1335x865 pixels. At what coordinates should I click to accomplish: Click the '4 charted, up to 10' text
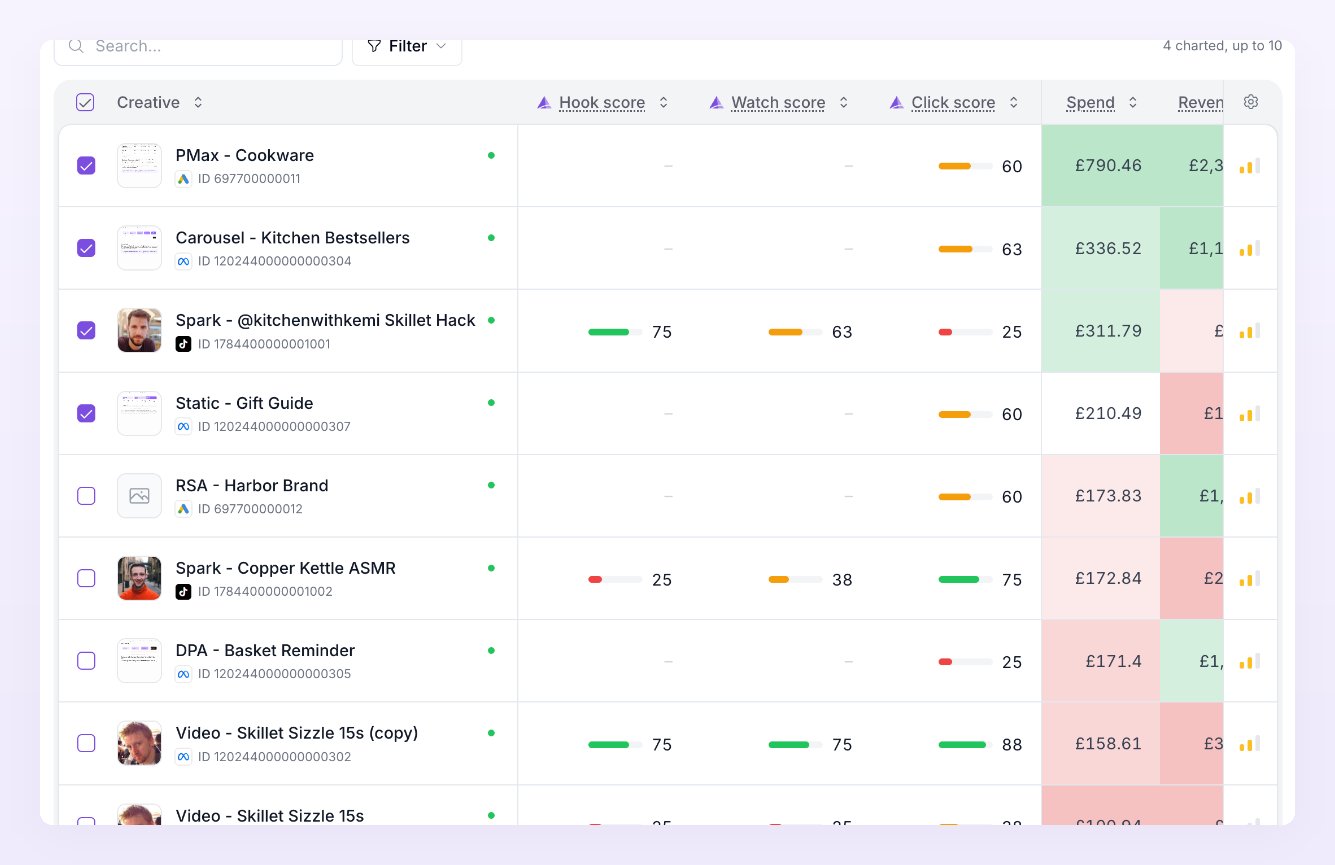tap(1222, 46)
